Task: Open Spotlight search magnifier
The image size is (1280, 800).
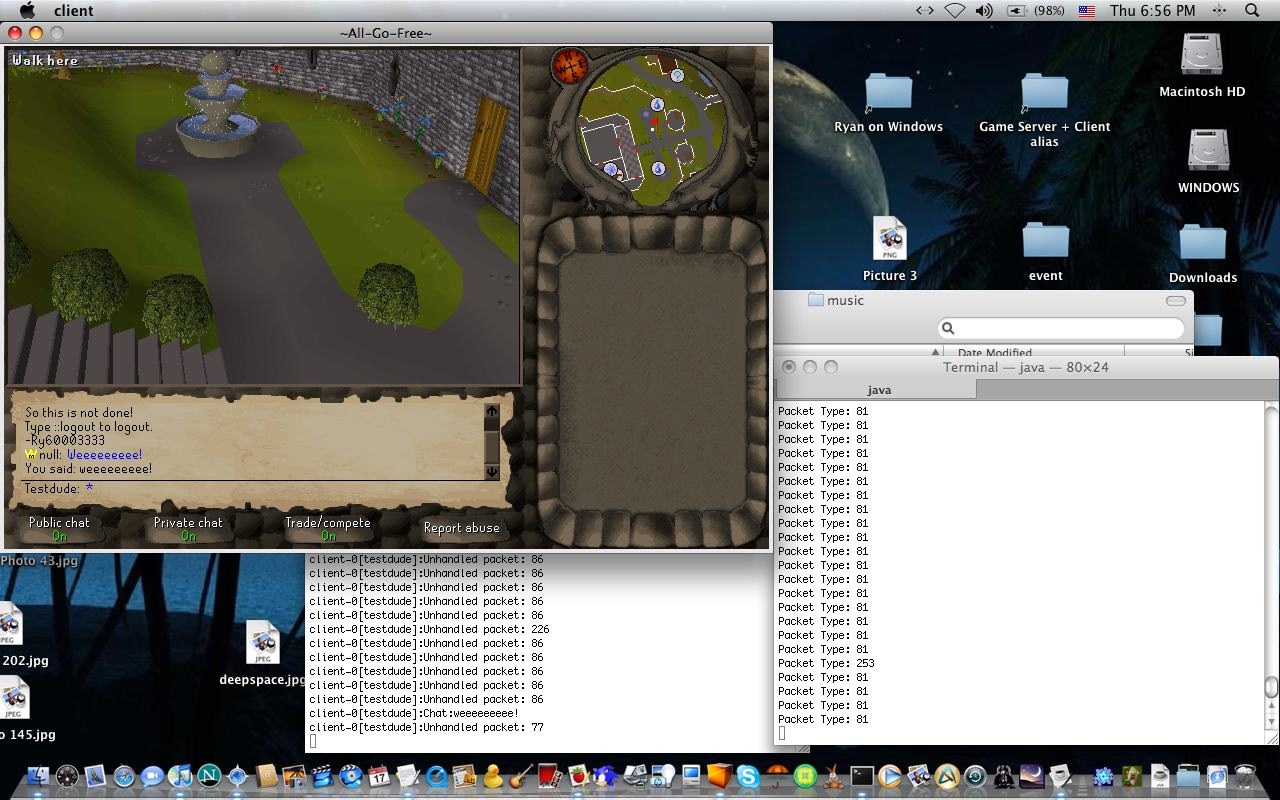Action: [1252, 10]
